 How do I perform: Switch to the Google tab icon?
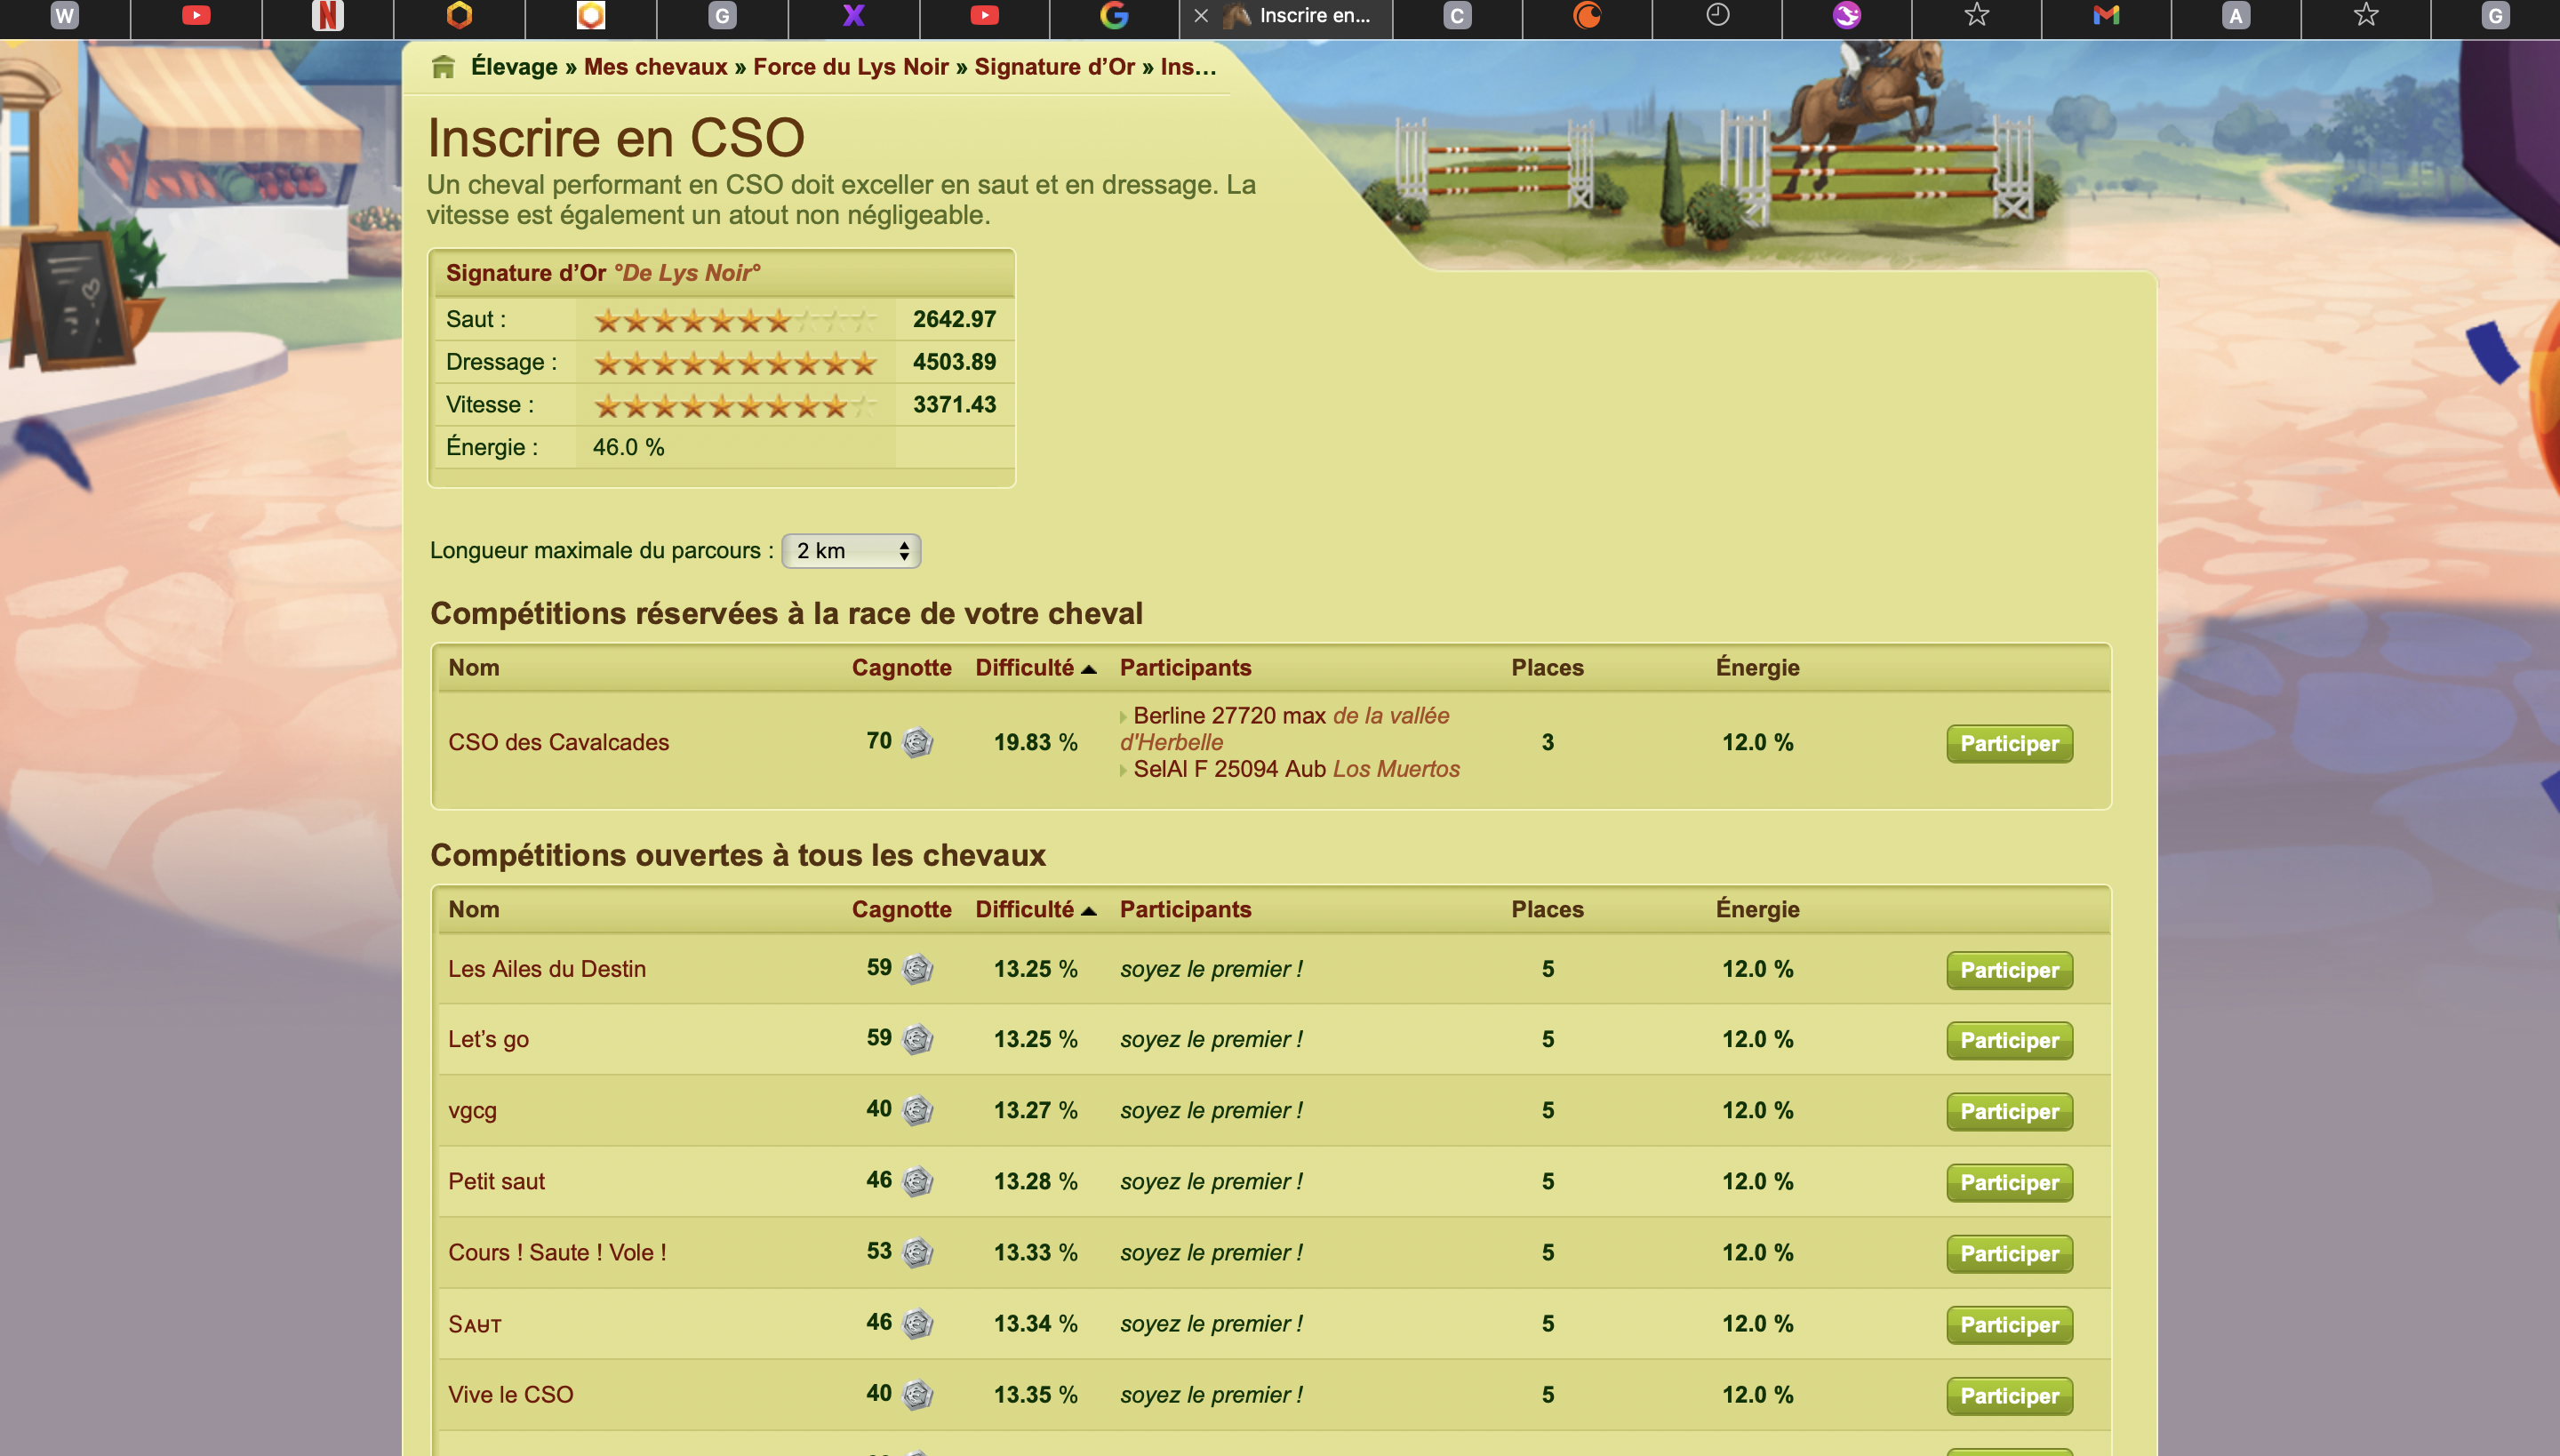pyautogui.click(x=1114, y=15)
